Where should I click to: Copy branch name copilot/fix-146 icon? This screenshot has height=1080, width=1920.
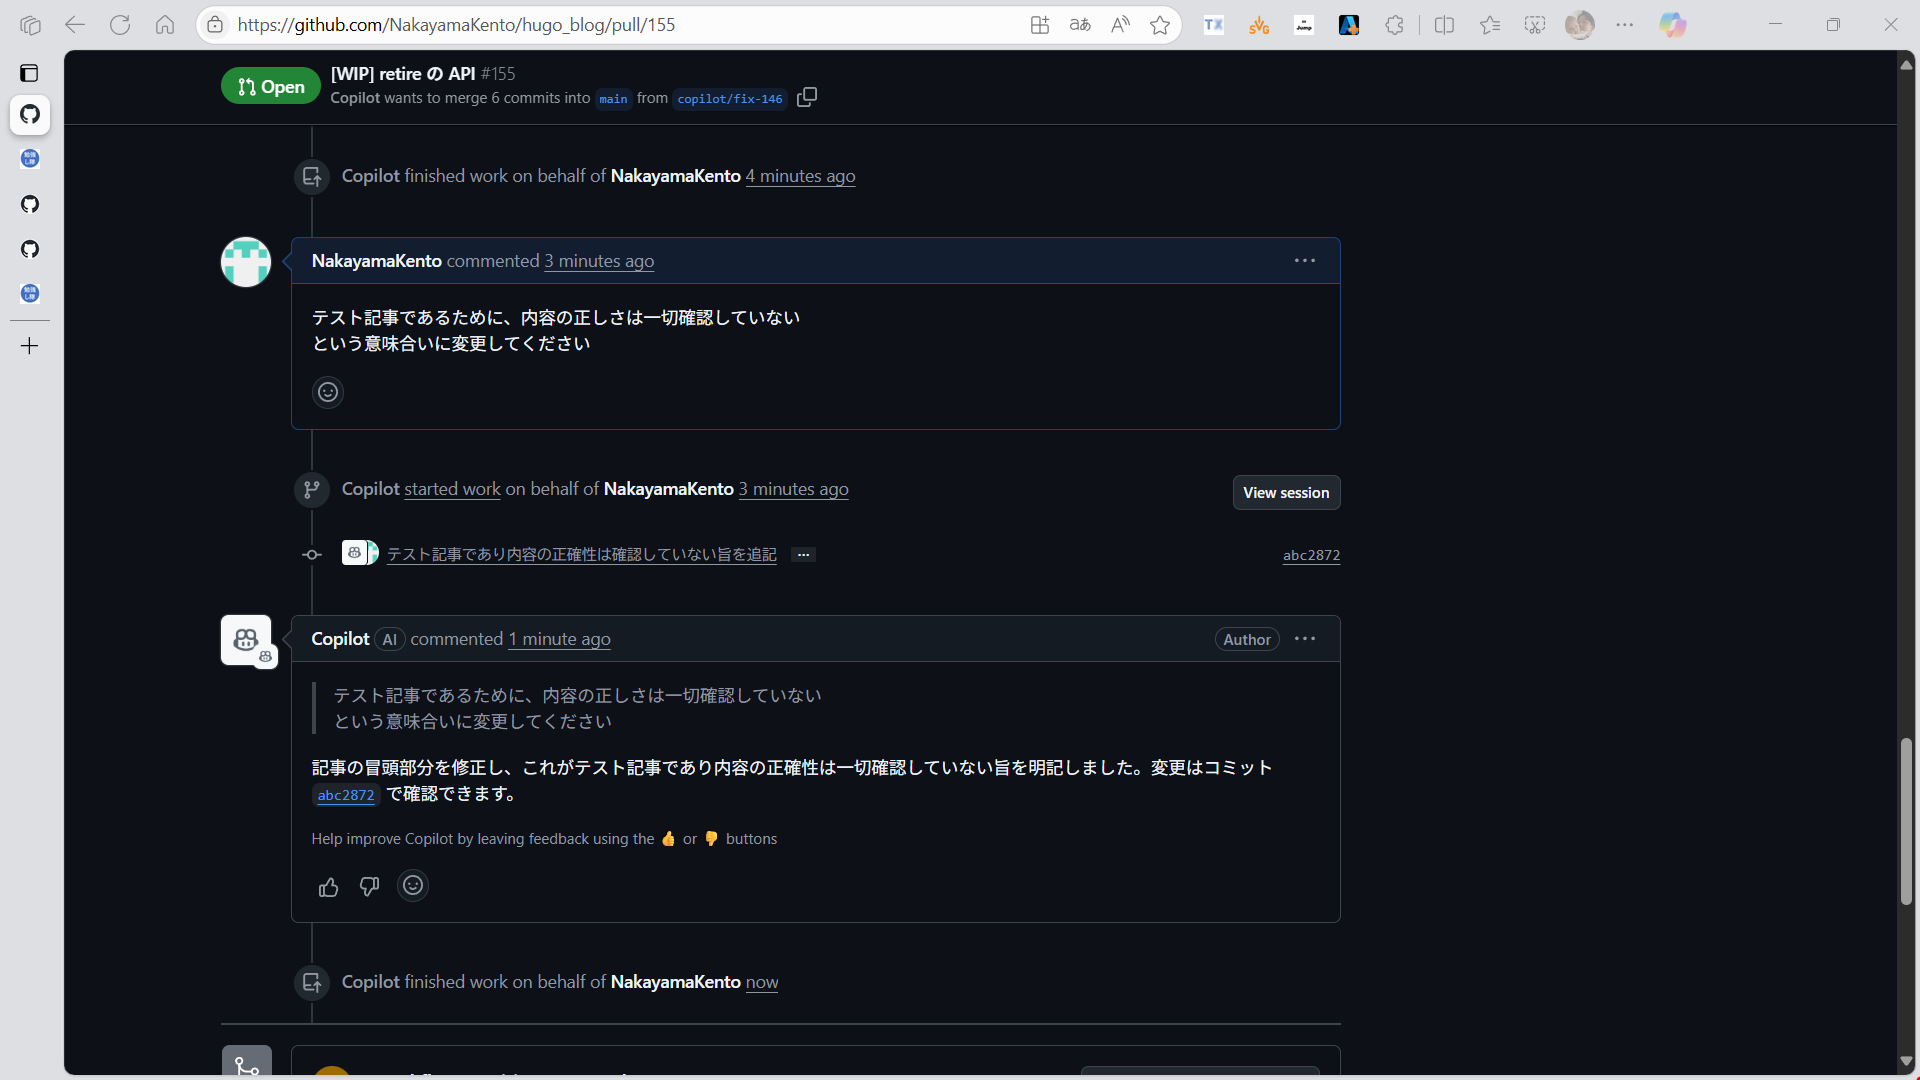pos(807,97)
